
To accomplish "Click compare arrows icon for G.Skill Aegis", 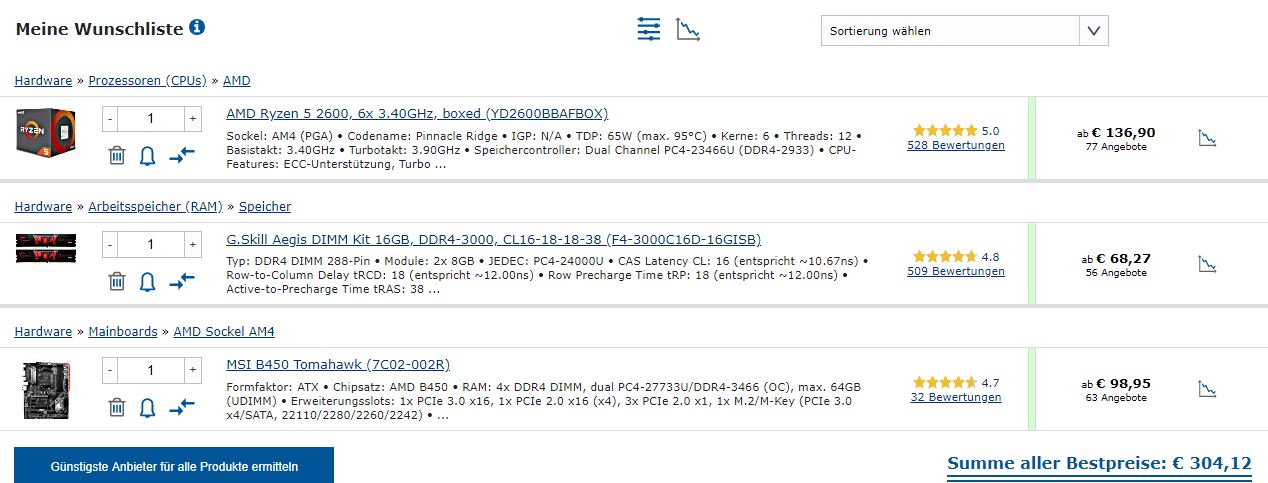I will pos(181,281).
